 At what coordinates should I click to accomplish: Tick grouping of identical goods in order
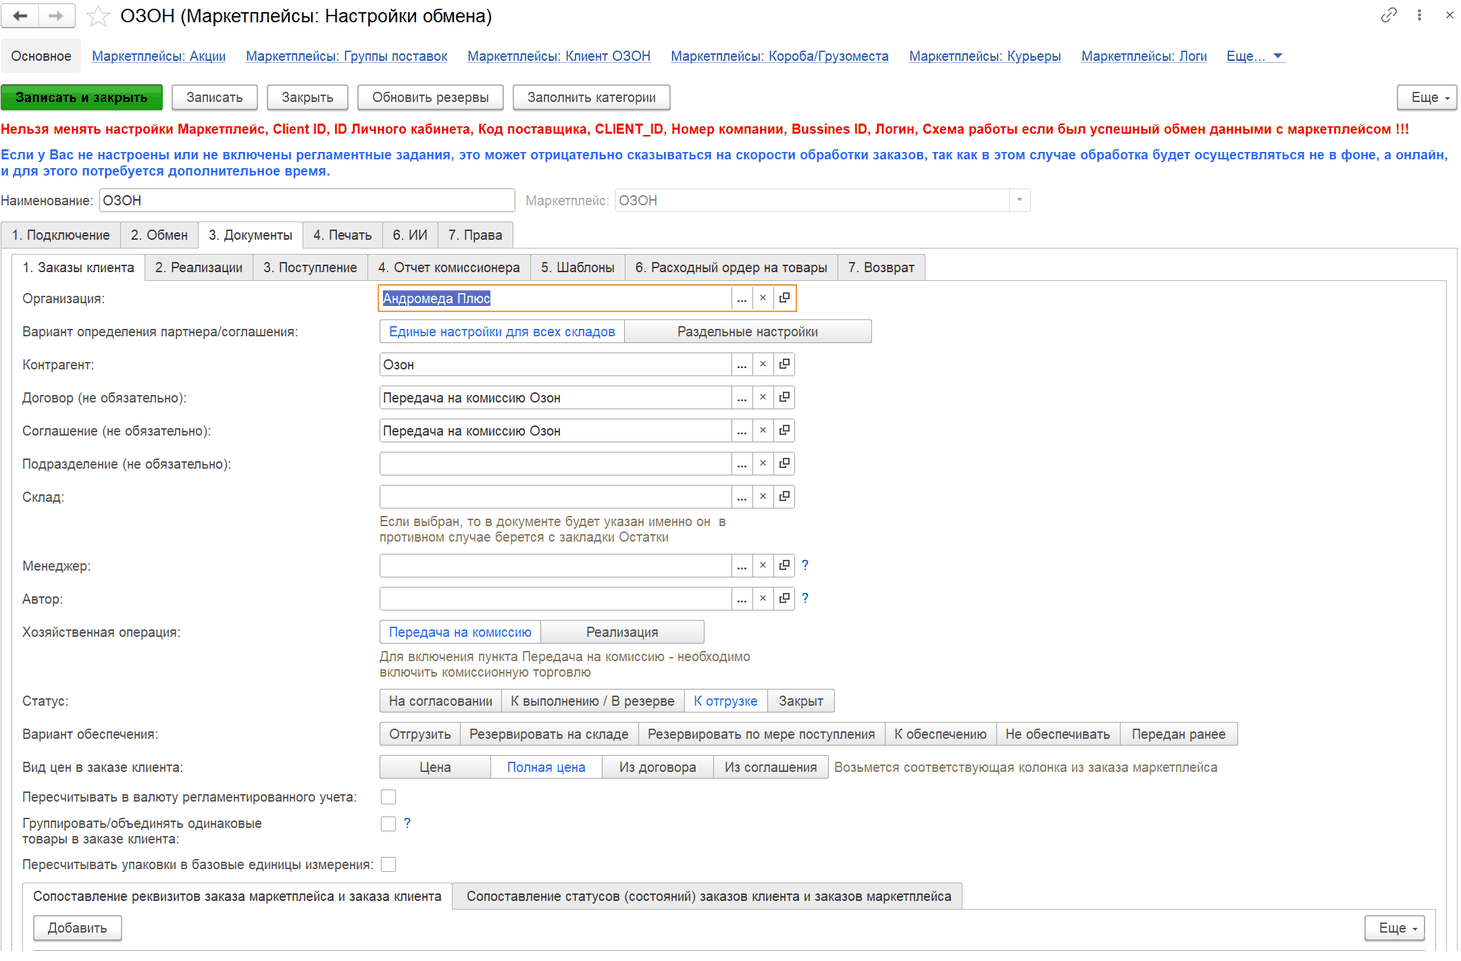point(388,824)
